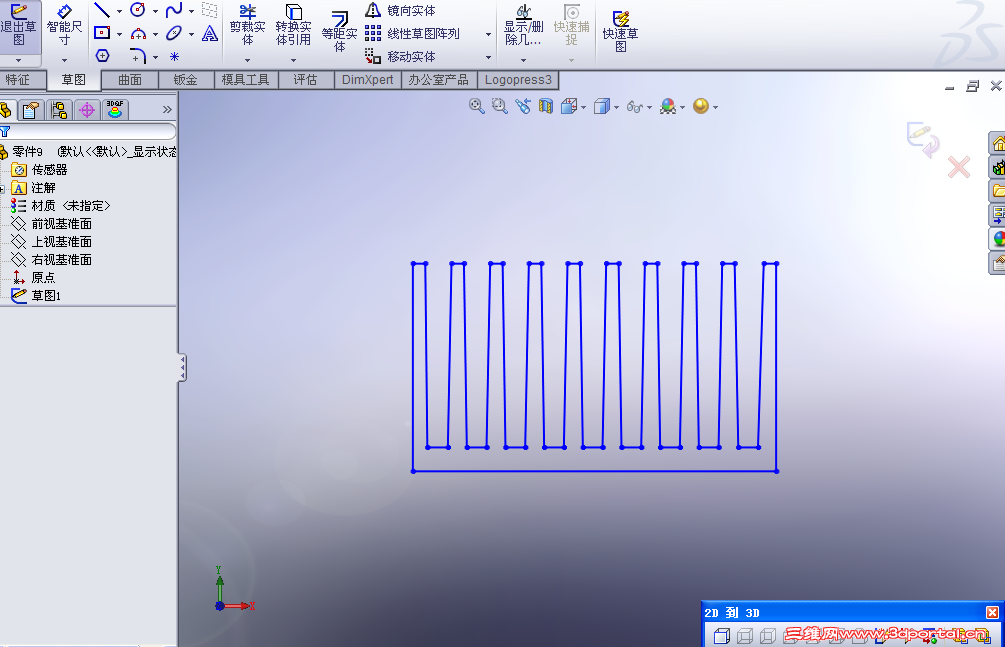Open the DimXpertManager panel tab
1005x647 pixels.
coord(87,110)
